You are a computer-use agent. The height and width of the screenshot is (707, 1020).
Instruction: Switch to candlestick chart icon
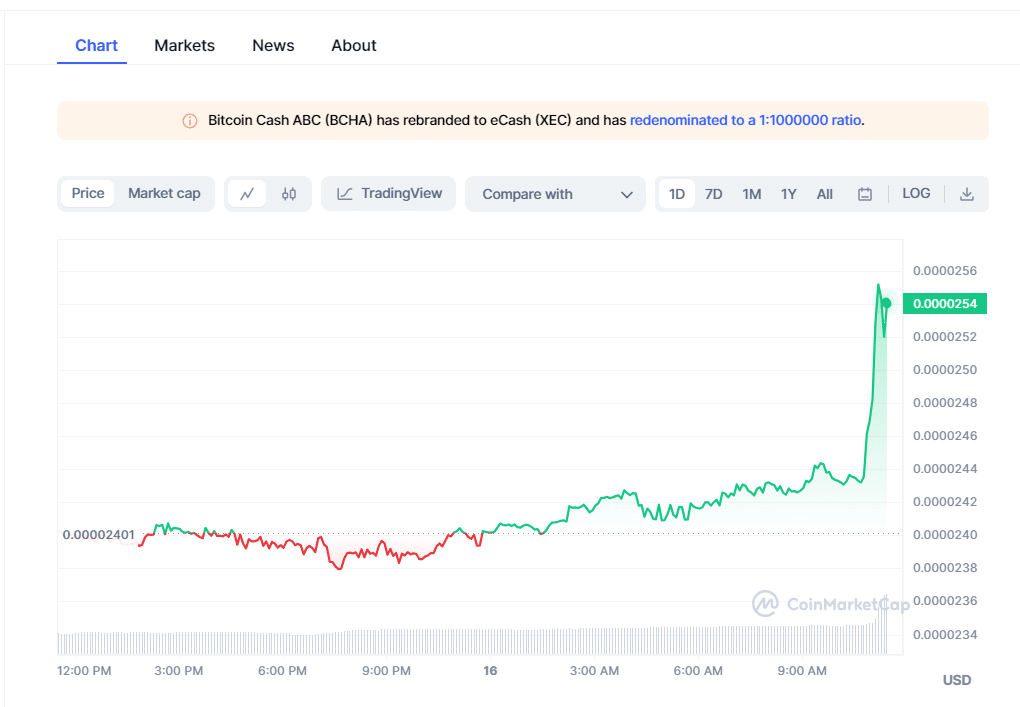[289, 194]
